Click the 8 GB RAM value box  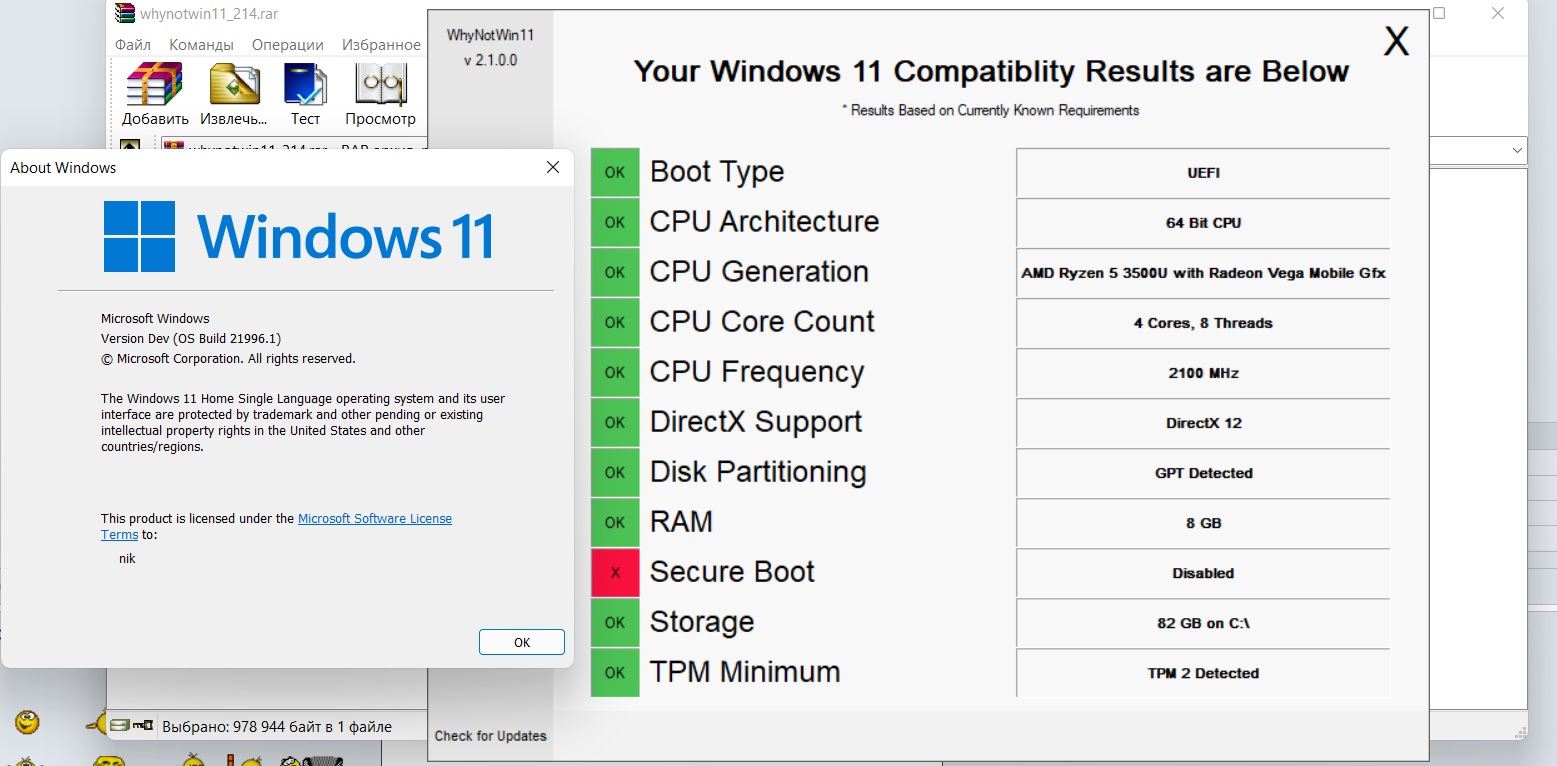[1203, 523]
